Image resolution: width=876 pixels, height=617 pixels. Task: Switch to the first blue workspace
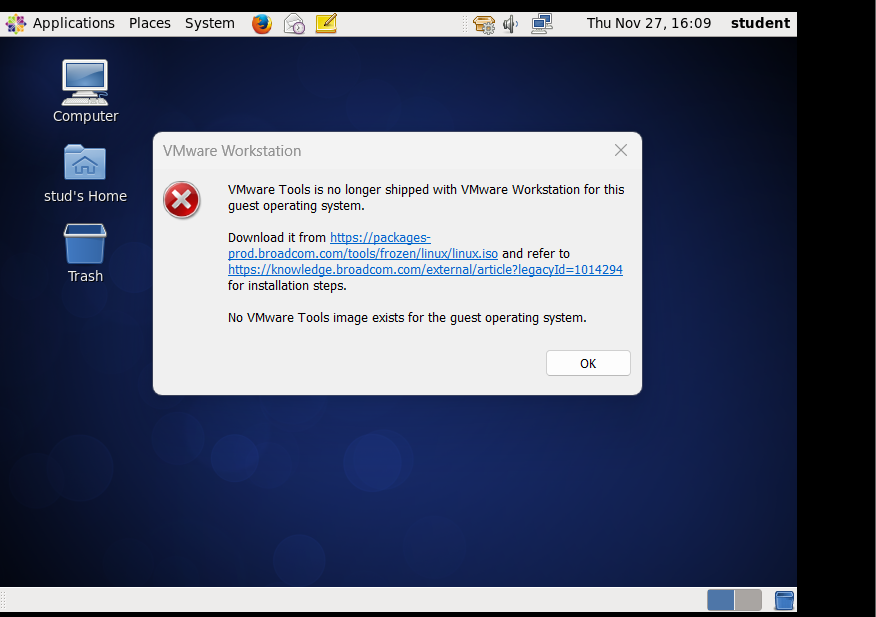[721, 600]
